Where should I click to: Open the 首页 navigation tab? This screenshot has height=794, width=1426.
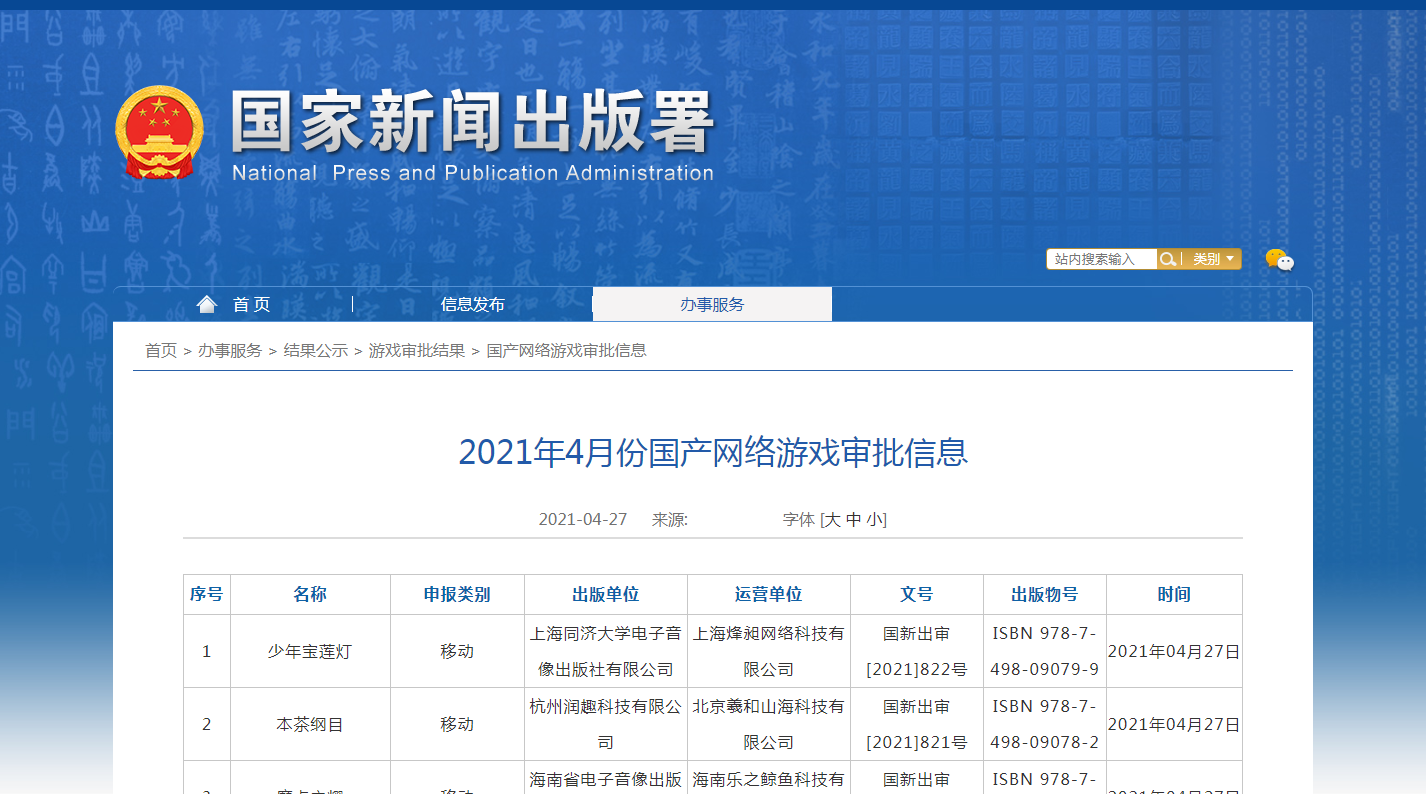251,305
